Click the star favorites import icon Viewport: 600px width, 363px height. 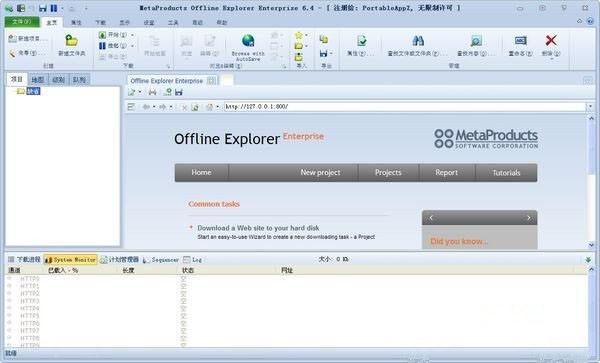pyautogui.click(x=298, y=35)
